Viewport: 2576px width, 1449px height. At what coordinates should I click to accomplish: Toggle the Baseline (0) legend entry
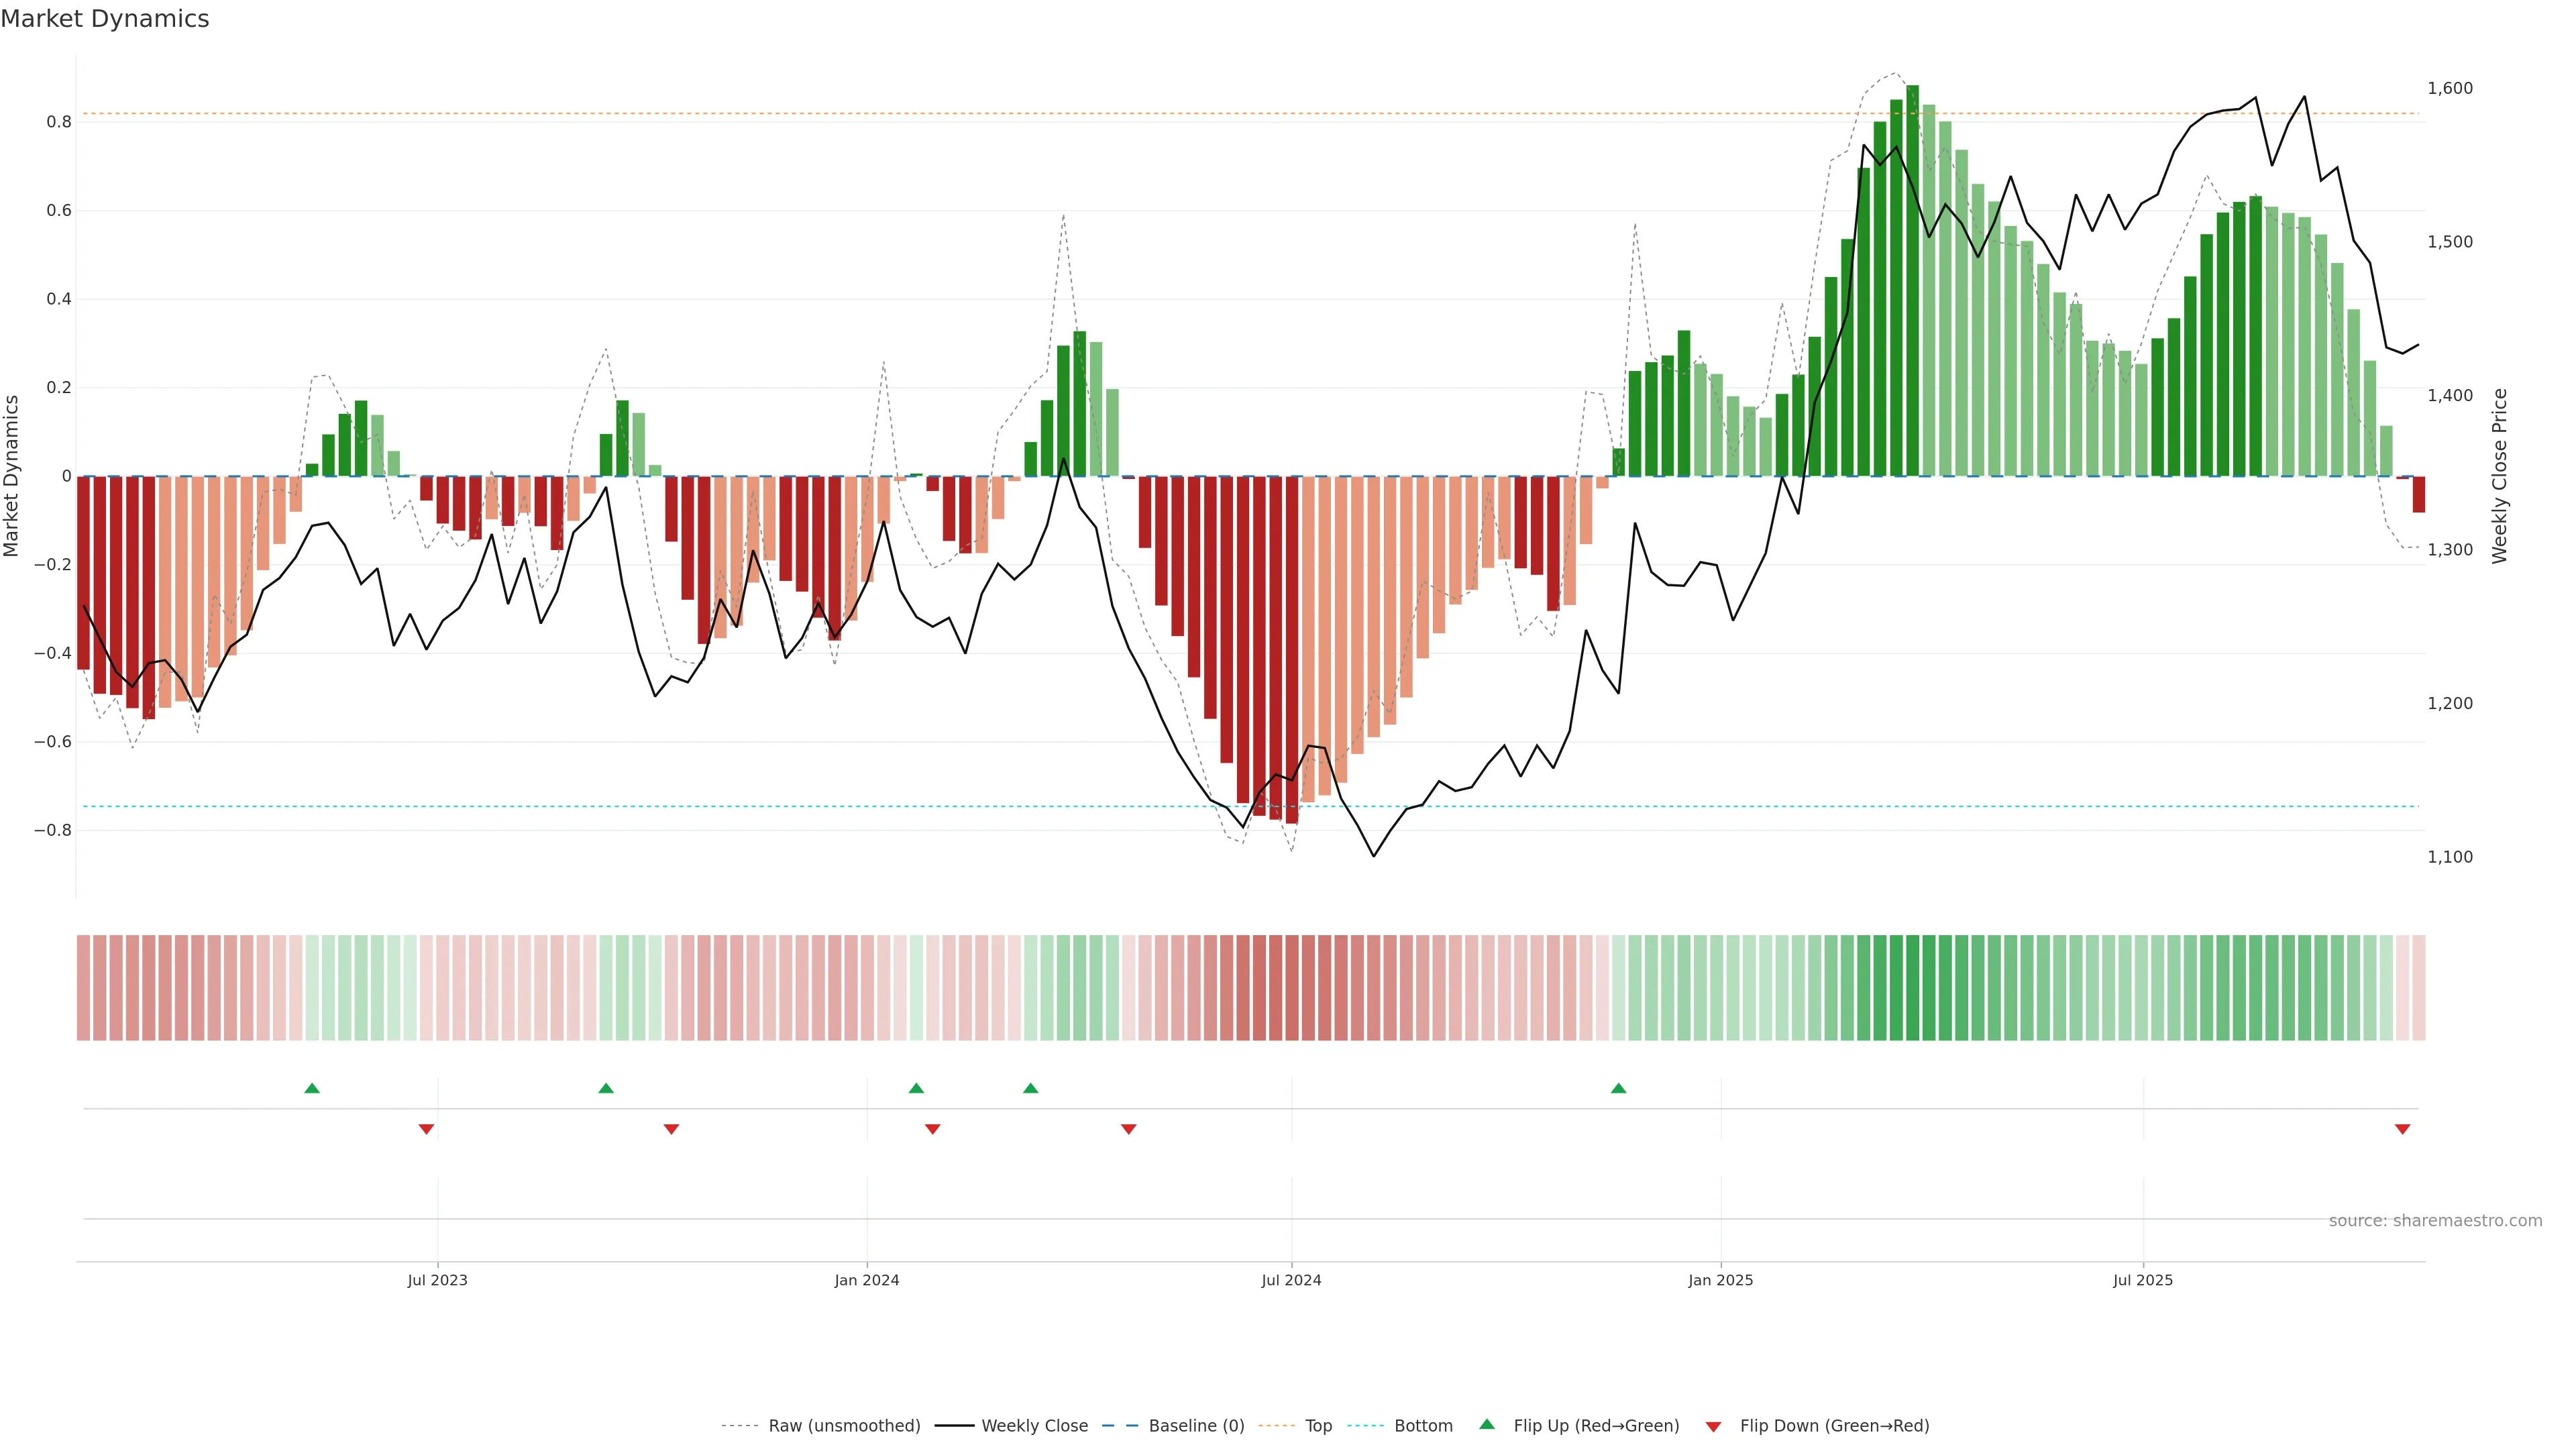[1196, 1425]
